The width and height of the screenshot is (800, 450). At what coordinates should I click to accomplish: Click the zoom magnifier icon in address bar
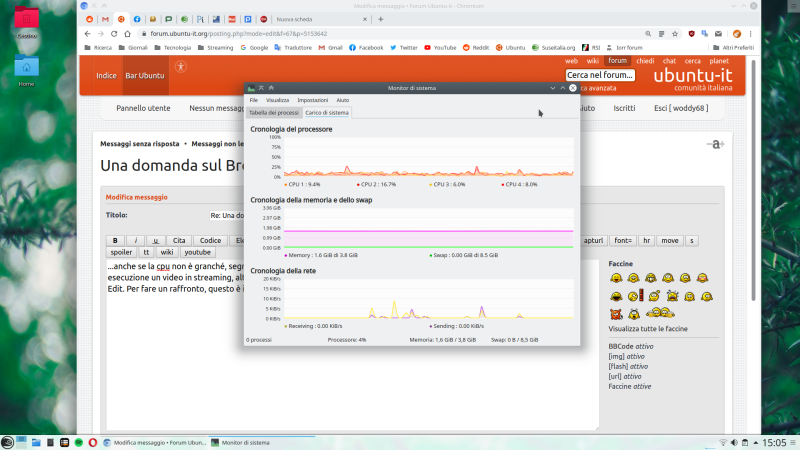tap(648, 34)
